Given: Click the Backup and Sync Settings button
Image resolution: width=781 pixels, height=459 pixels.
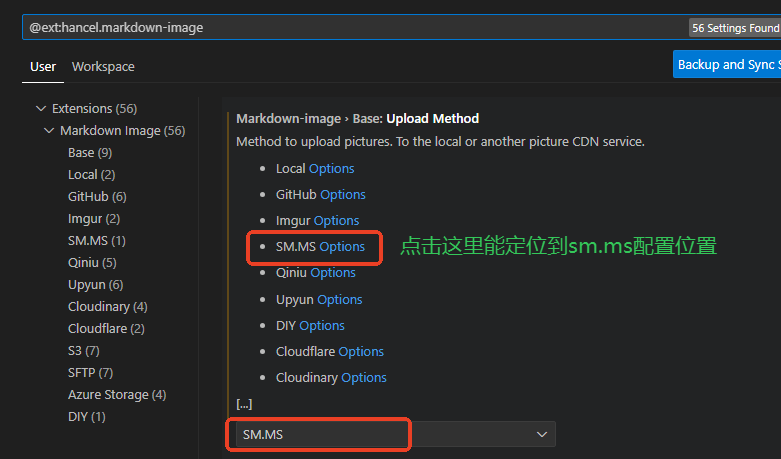Looking at the screenshot, I should pos(727,65).
